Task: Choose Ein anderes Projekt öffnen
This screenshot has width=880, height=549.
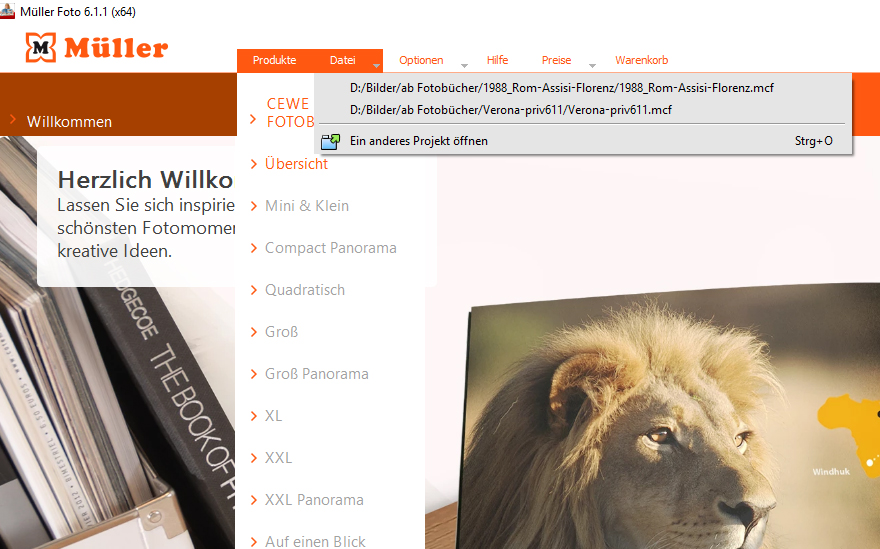Action: [583, 141]
